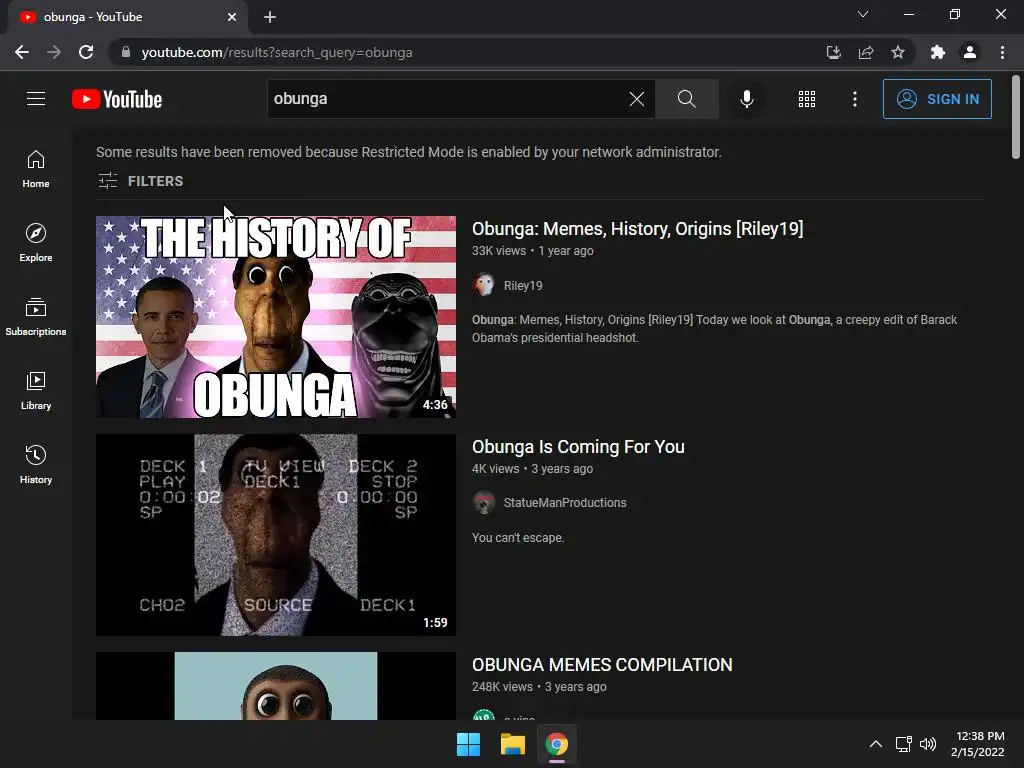Open YouTube settings three-dot menu
Screen dimensions: 1024x768
[854, 99]
